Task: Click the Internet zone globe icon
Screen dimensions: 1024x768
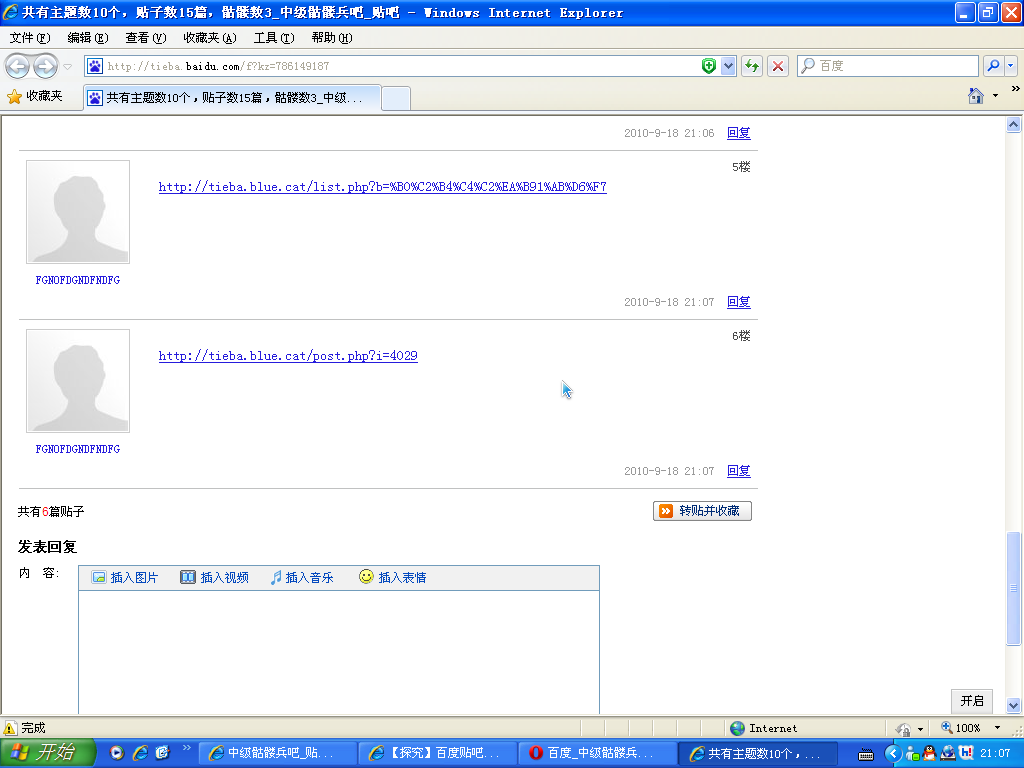Action: tap(737, 728)
